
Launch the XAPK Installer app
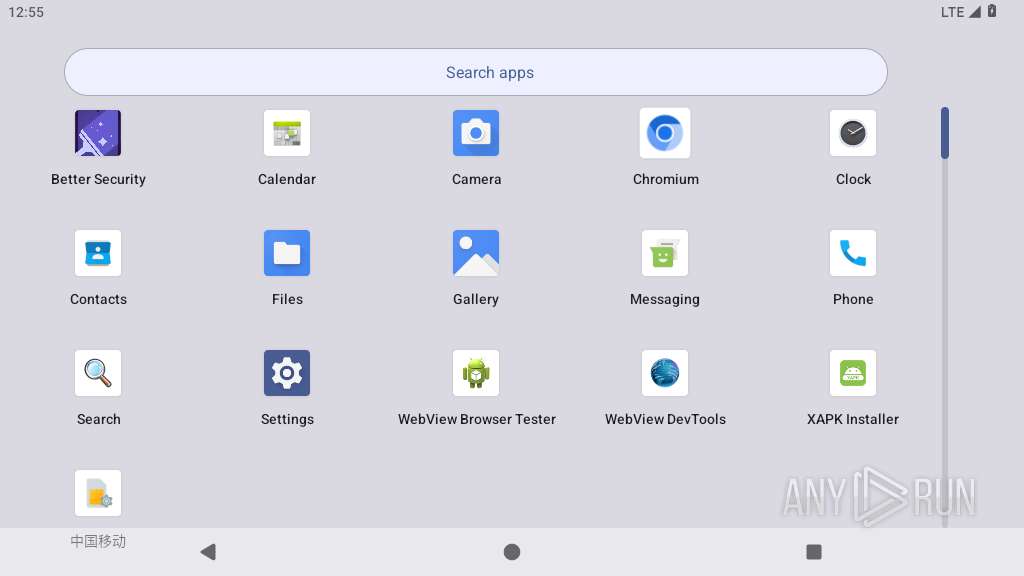click(853, 373)
